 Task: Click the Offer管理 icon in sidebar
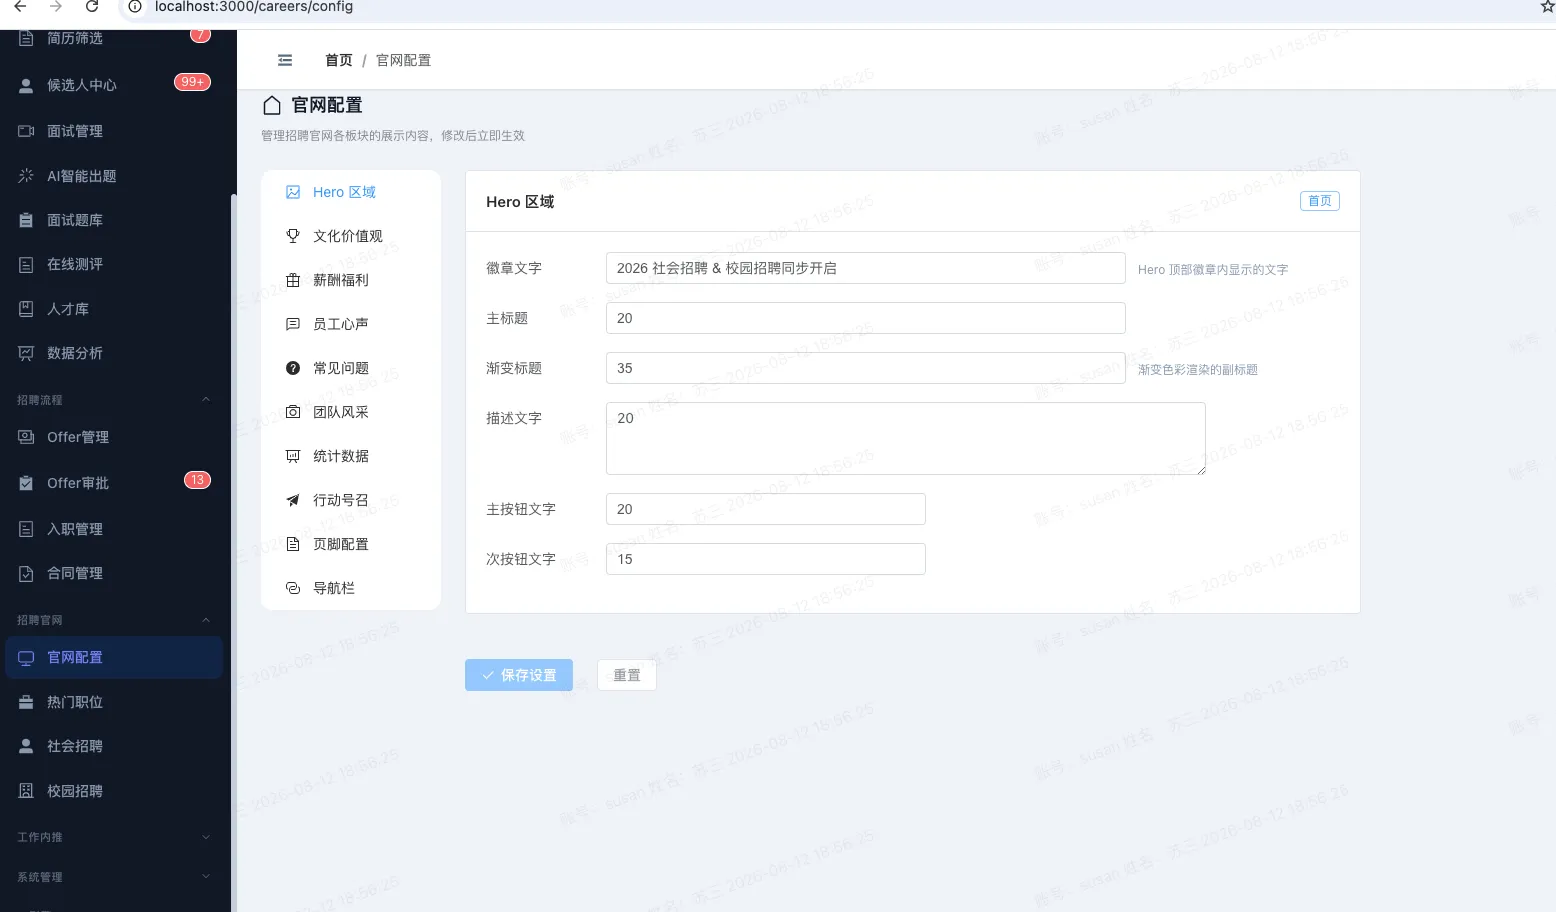click(x=26, y=437)
